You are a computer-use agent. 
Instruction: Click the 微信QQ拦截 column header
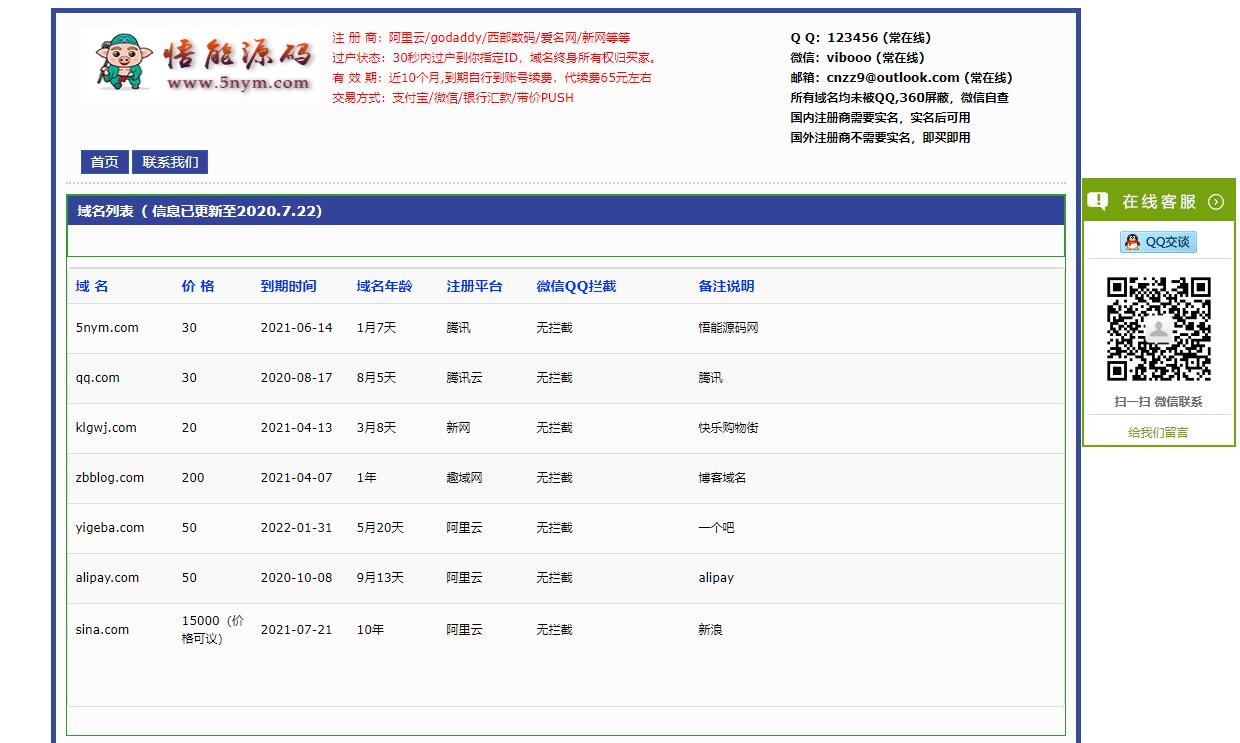coord(576,286)
